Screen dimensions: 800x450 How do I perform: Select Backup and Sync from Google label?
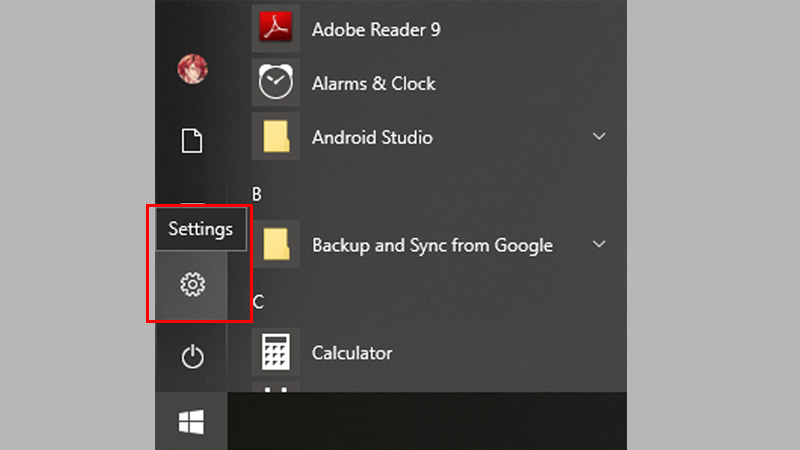[432, 245]
